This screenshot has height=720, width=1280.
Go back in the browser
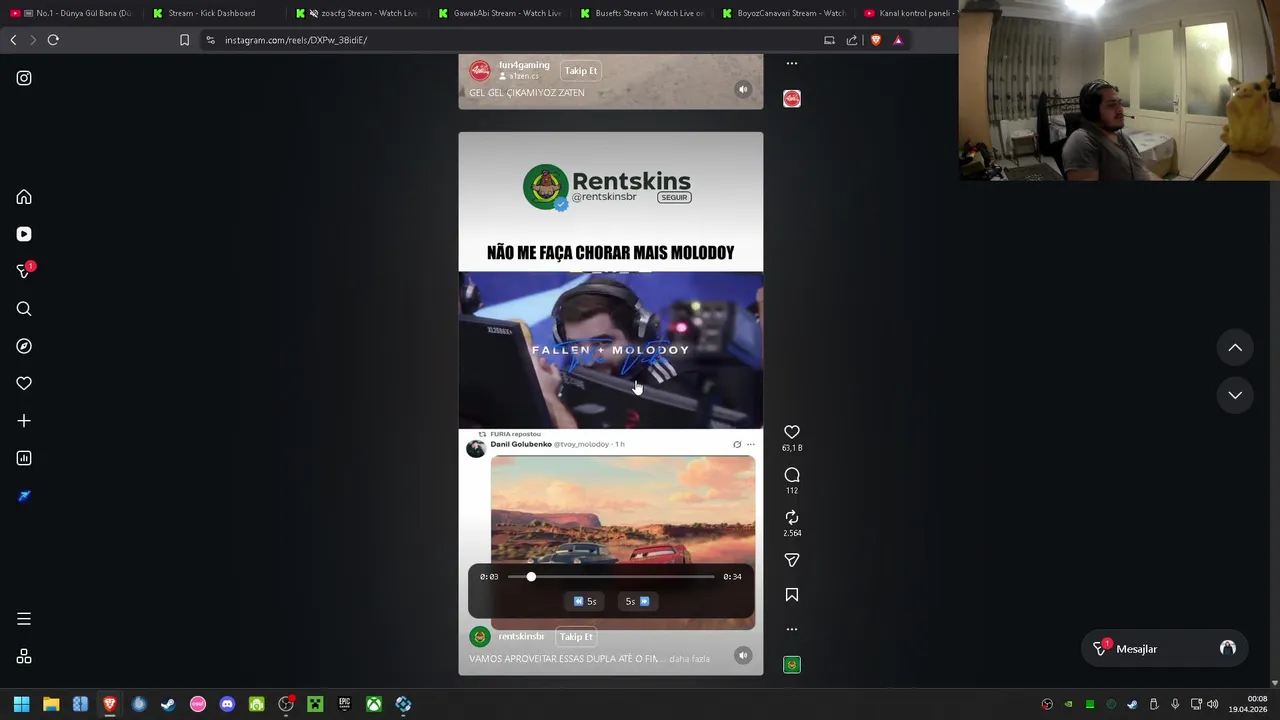tap(13, 40)
